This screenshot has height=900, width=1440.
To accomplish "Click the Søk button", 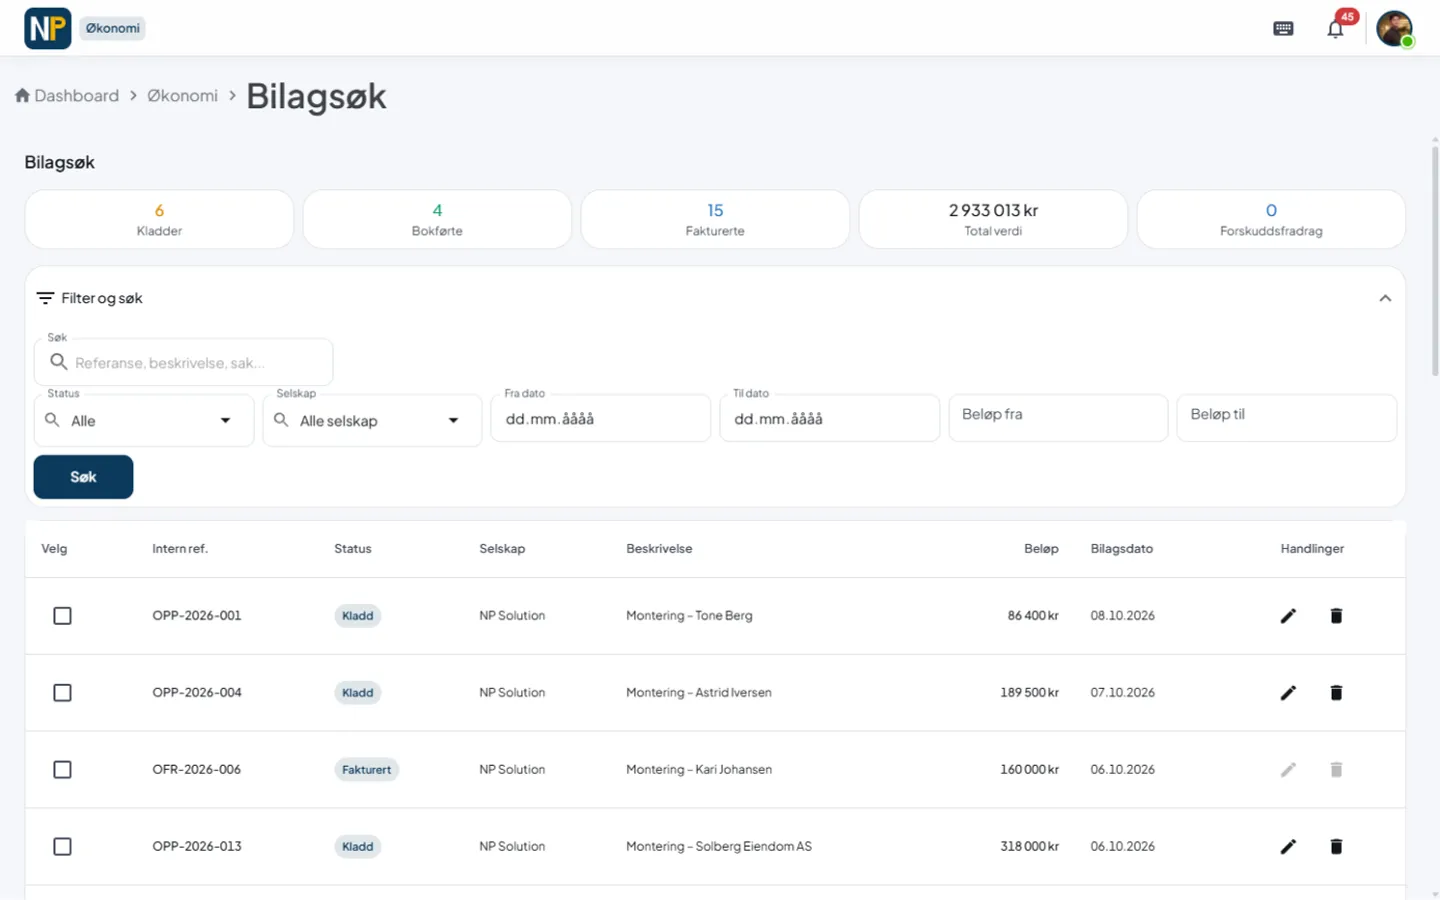I will click(x=83, y=477).
